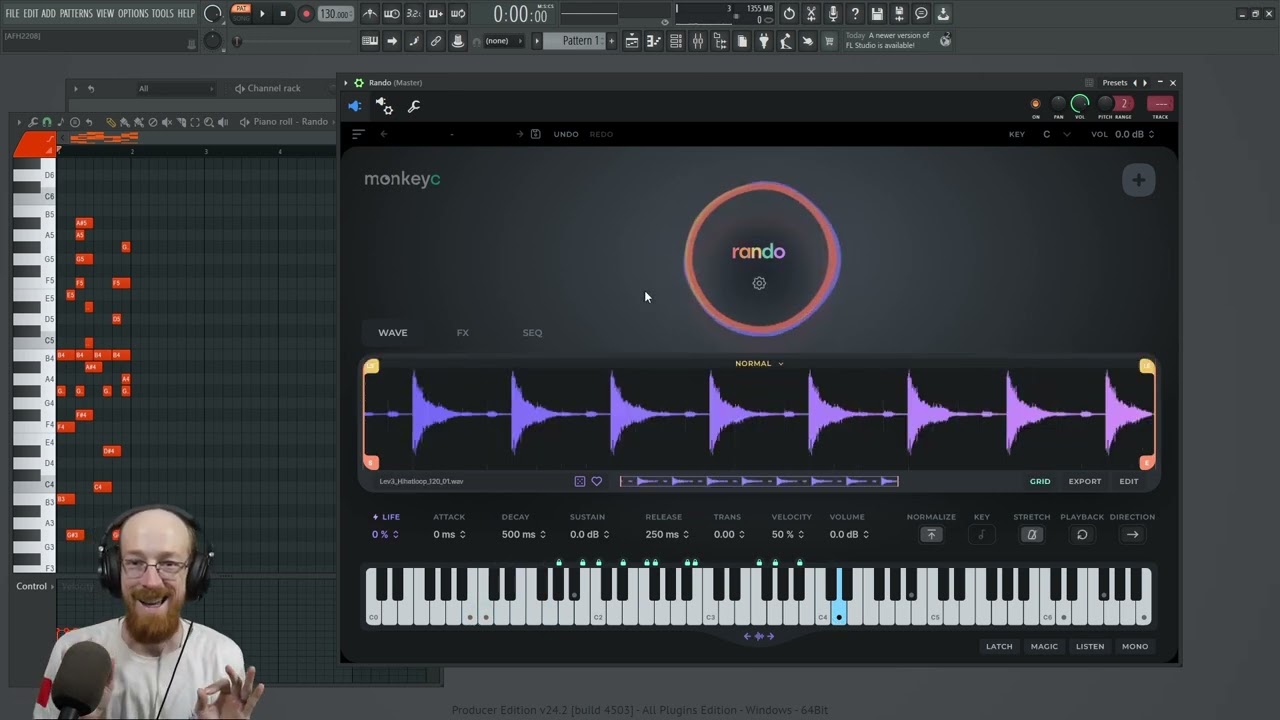The image size is (1280, 720).
Task: Enable Mono mode
Action: 1135,646
